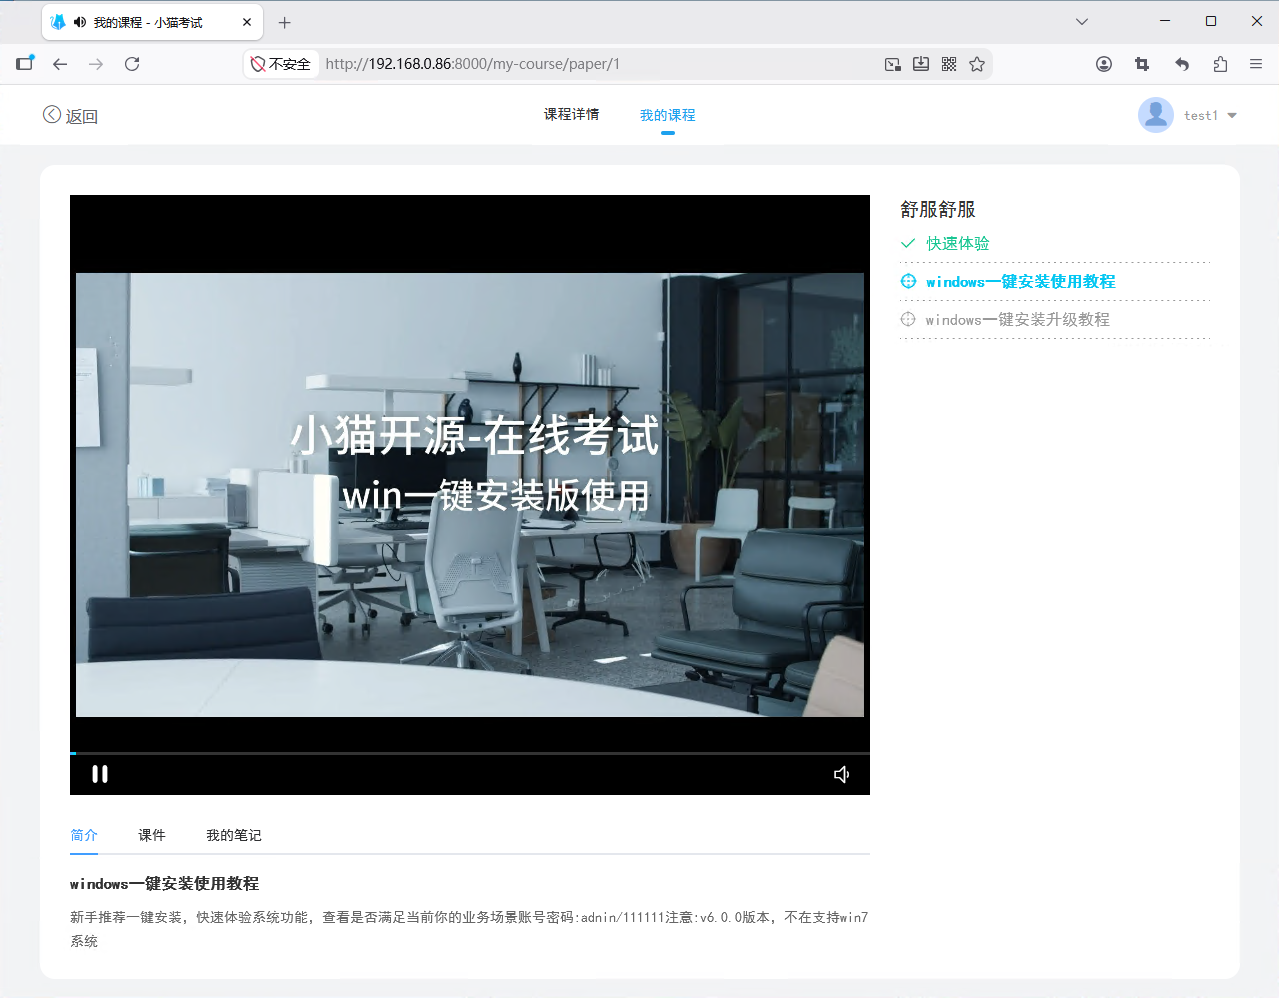Image resolution: width=1279 pixels, height=998 pixels.
Task: Click the windows一键安装使用教程 heading below video
Action: click(x=164, y=884)
